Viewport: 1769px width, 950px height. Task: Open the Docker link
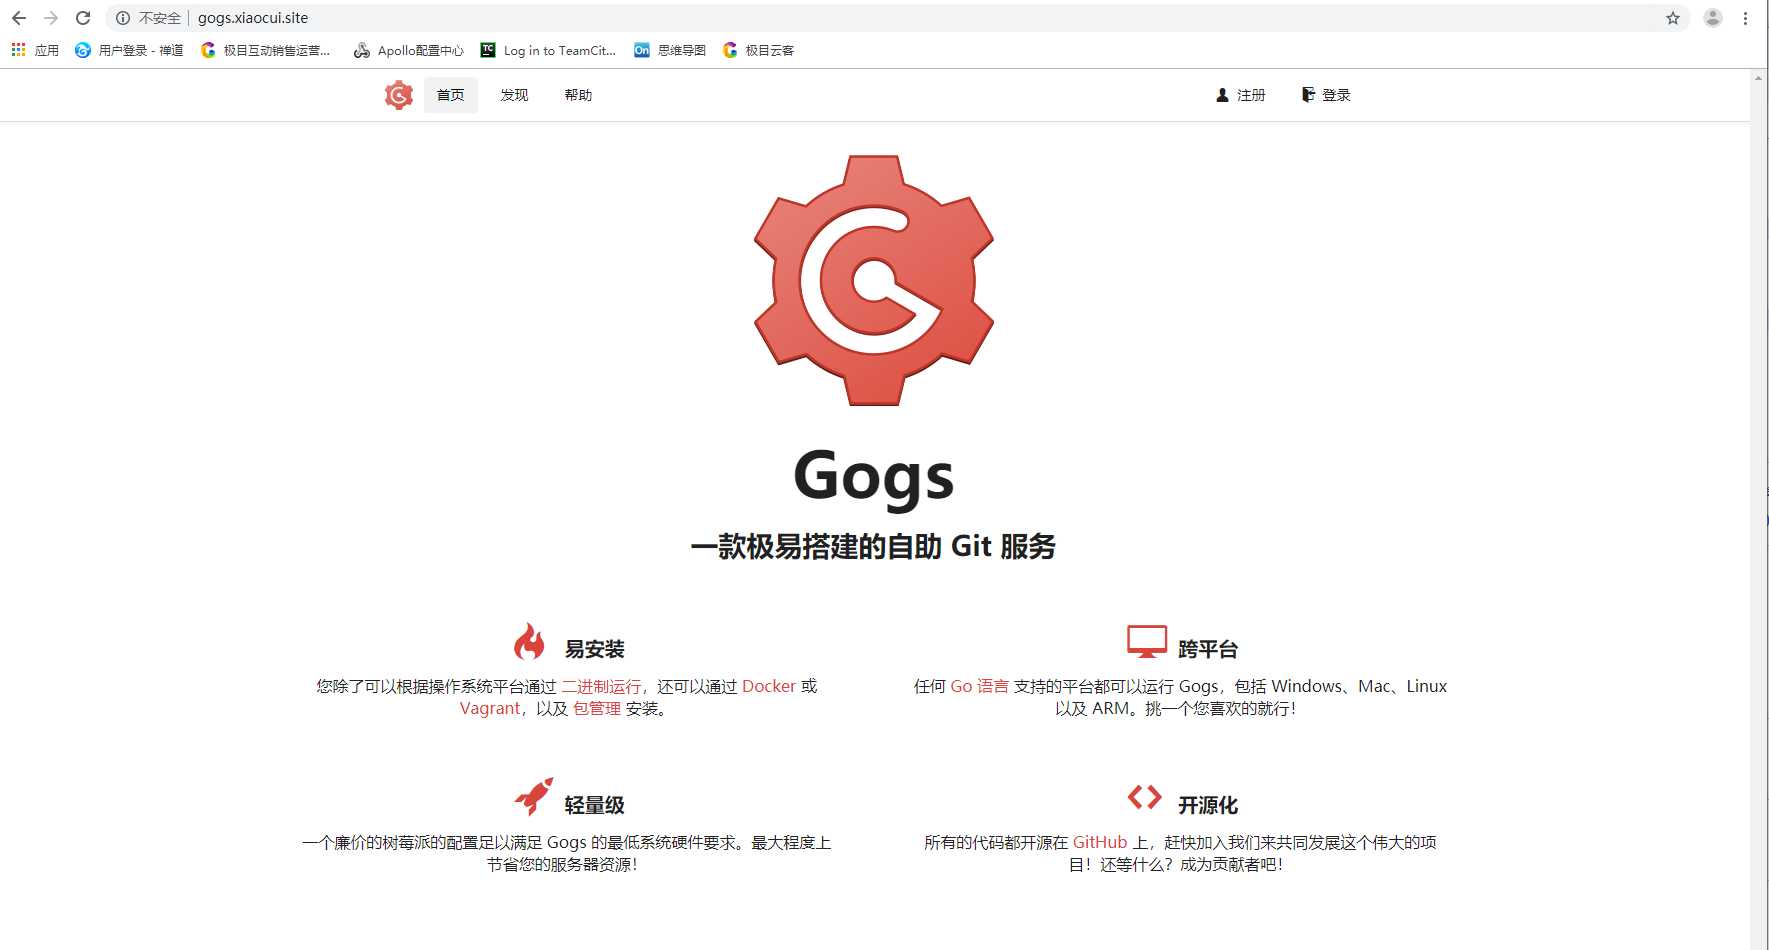coord(769,686)
